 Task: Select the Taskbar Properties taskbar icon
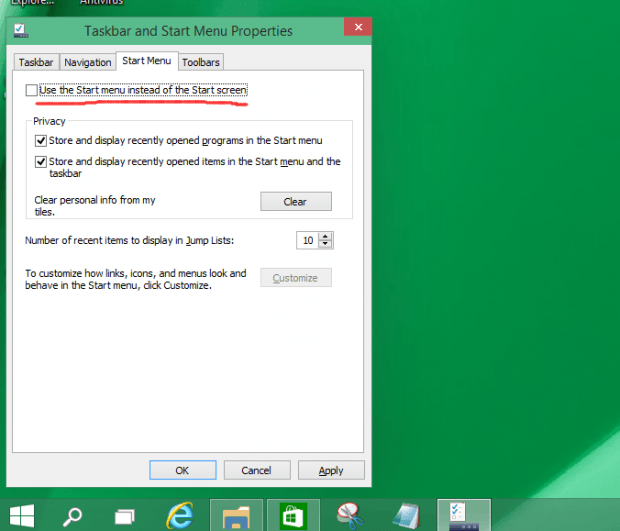click(x=464, y=515)
